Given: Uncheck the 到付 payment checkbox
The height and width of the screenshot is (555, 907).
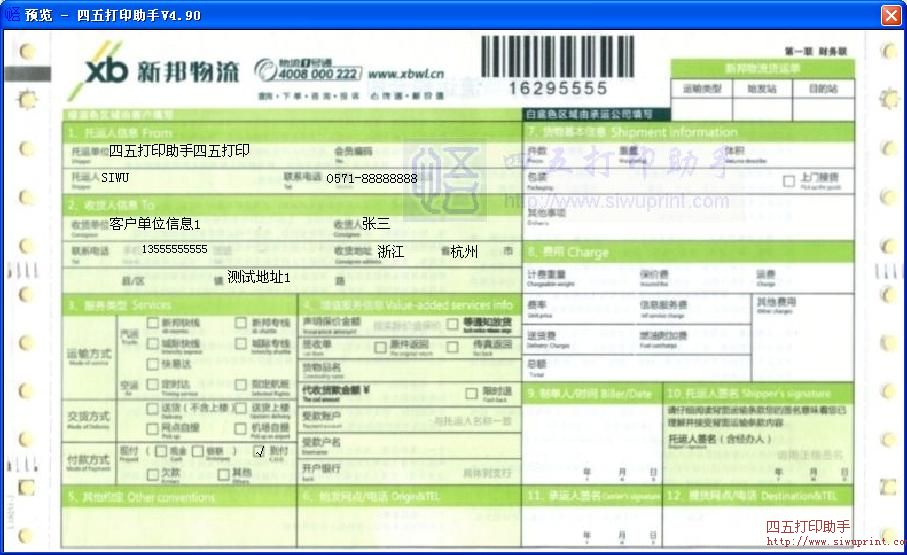Looking at the screenshot, I should point(260,451).
